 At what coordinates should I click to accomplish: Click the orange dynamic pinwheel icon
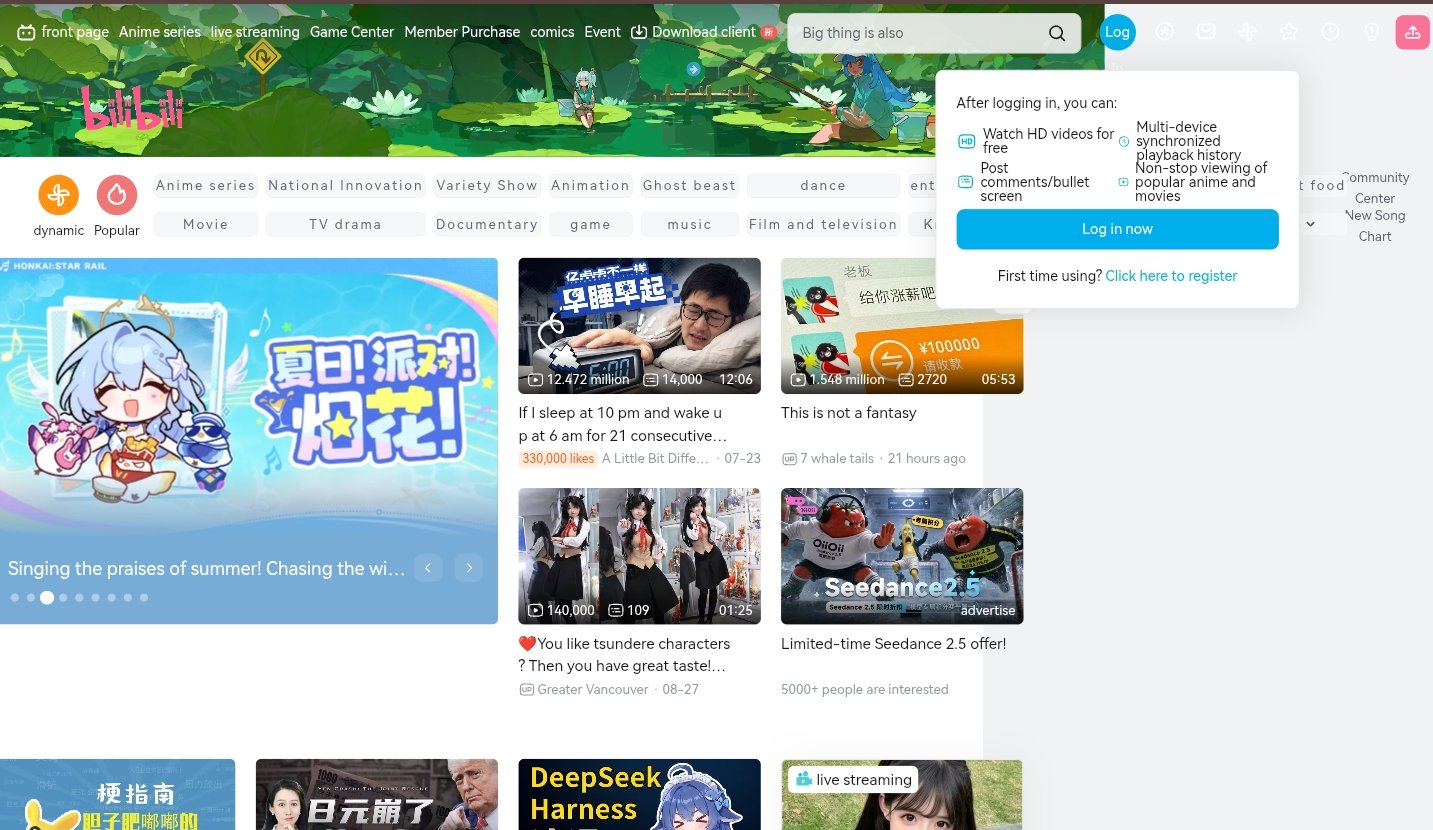(x=58, y=195)
